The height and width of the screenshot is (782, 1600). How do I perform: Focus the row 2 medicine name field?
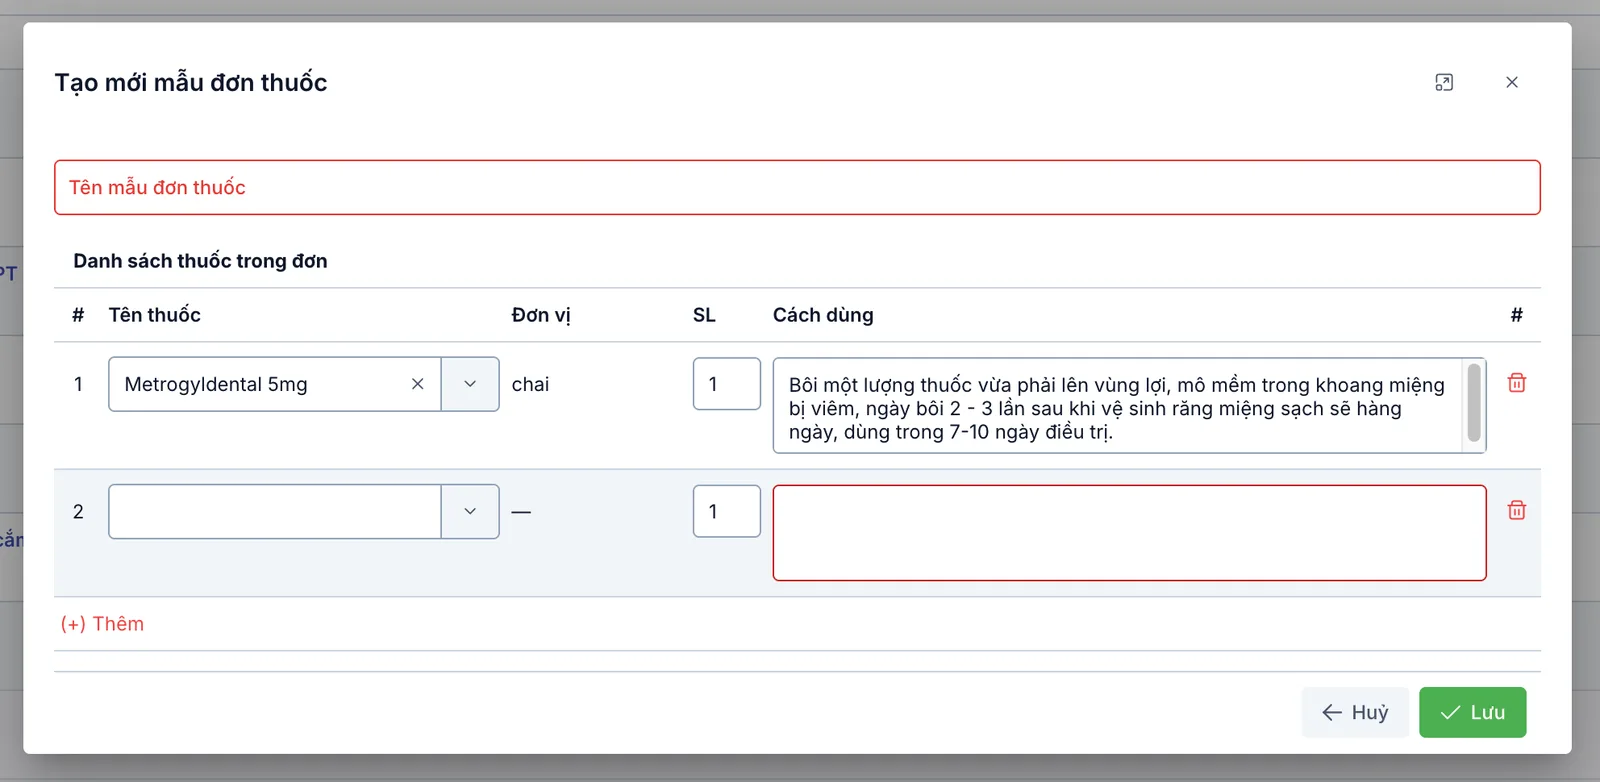275,511
